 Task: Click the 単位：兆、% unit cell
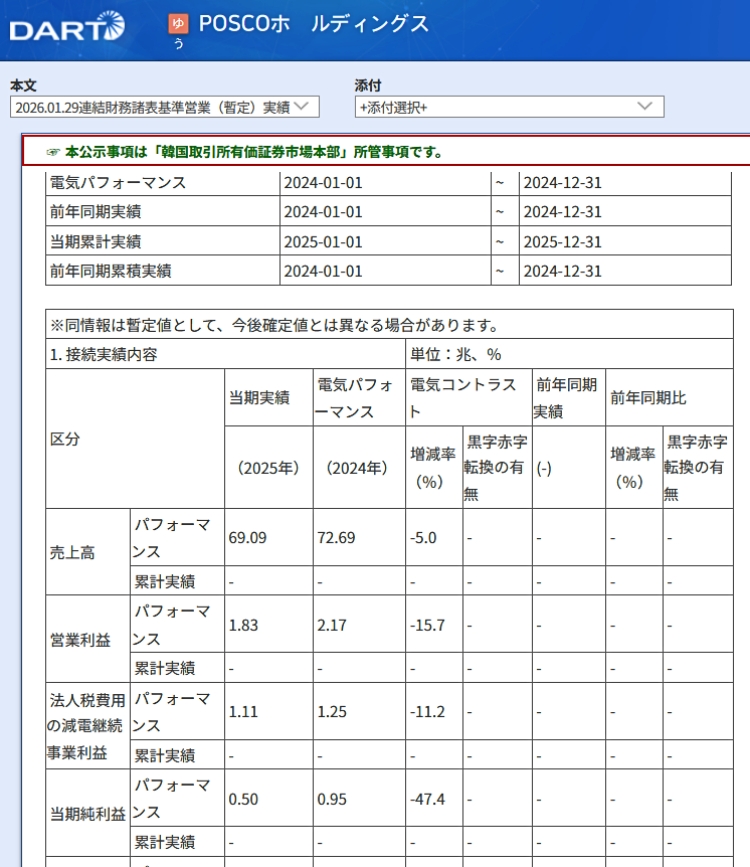pos(455,354)
